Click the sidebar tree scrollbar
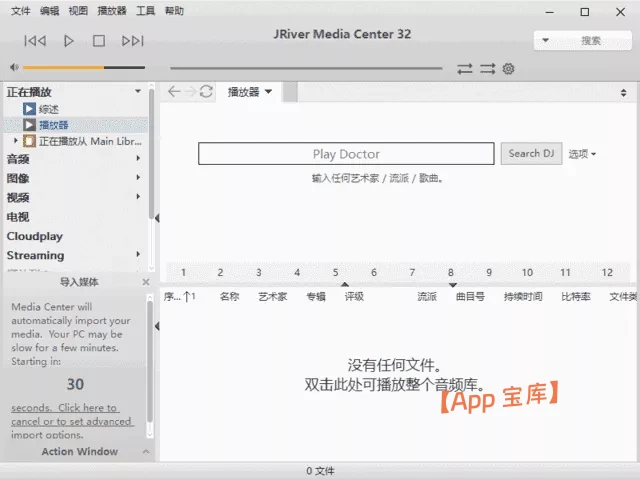The image size is (640, 480). [x=151, y=154]
